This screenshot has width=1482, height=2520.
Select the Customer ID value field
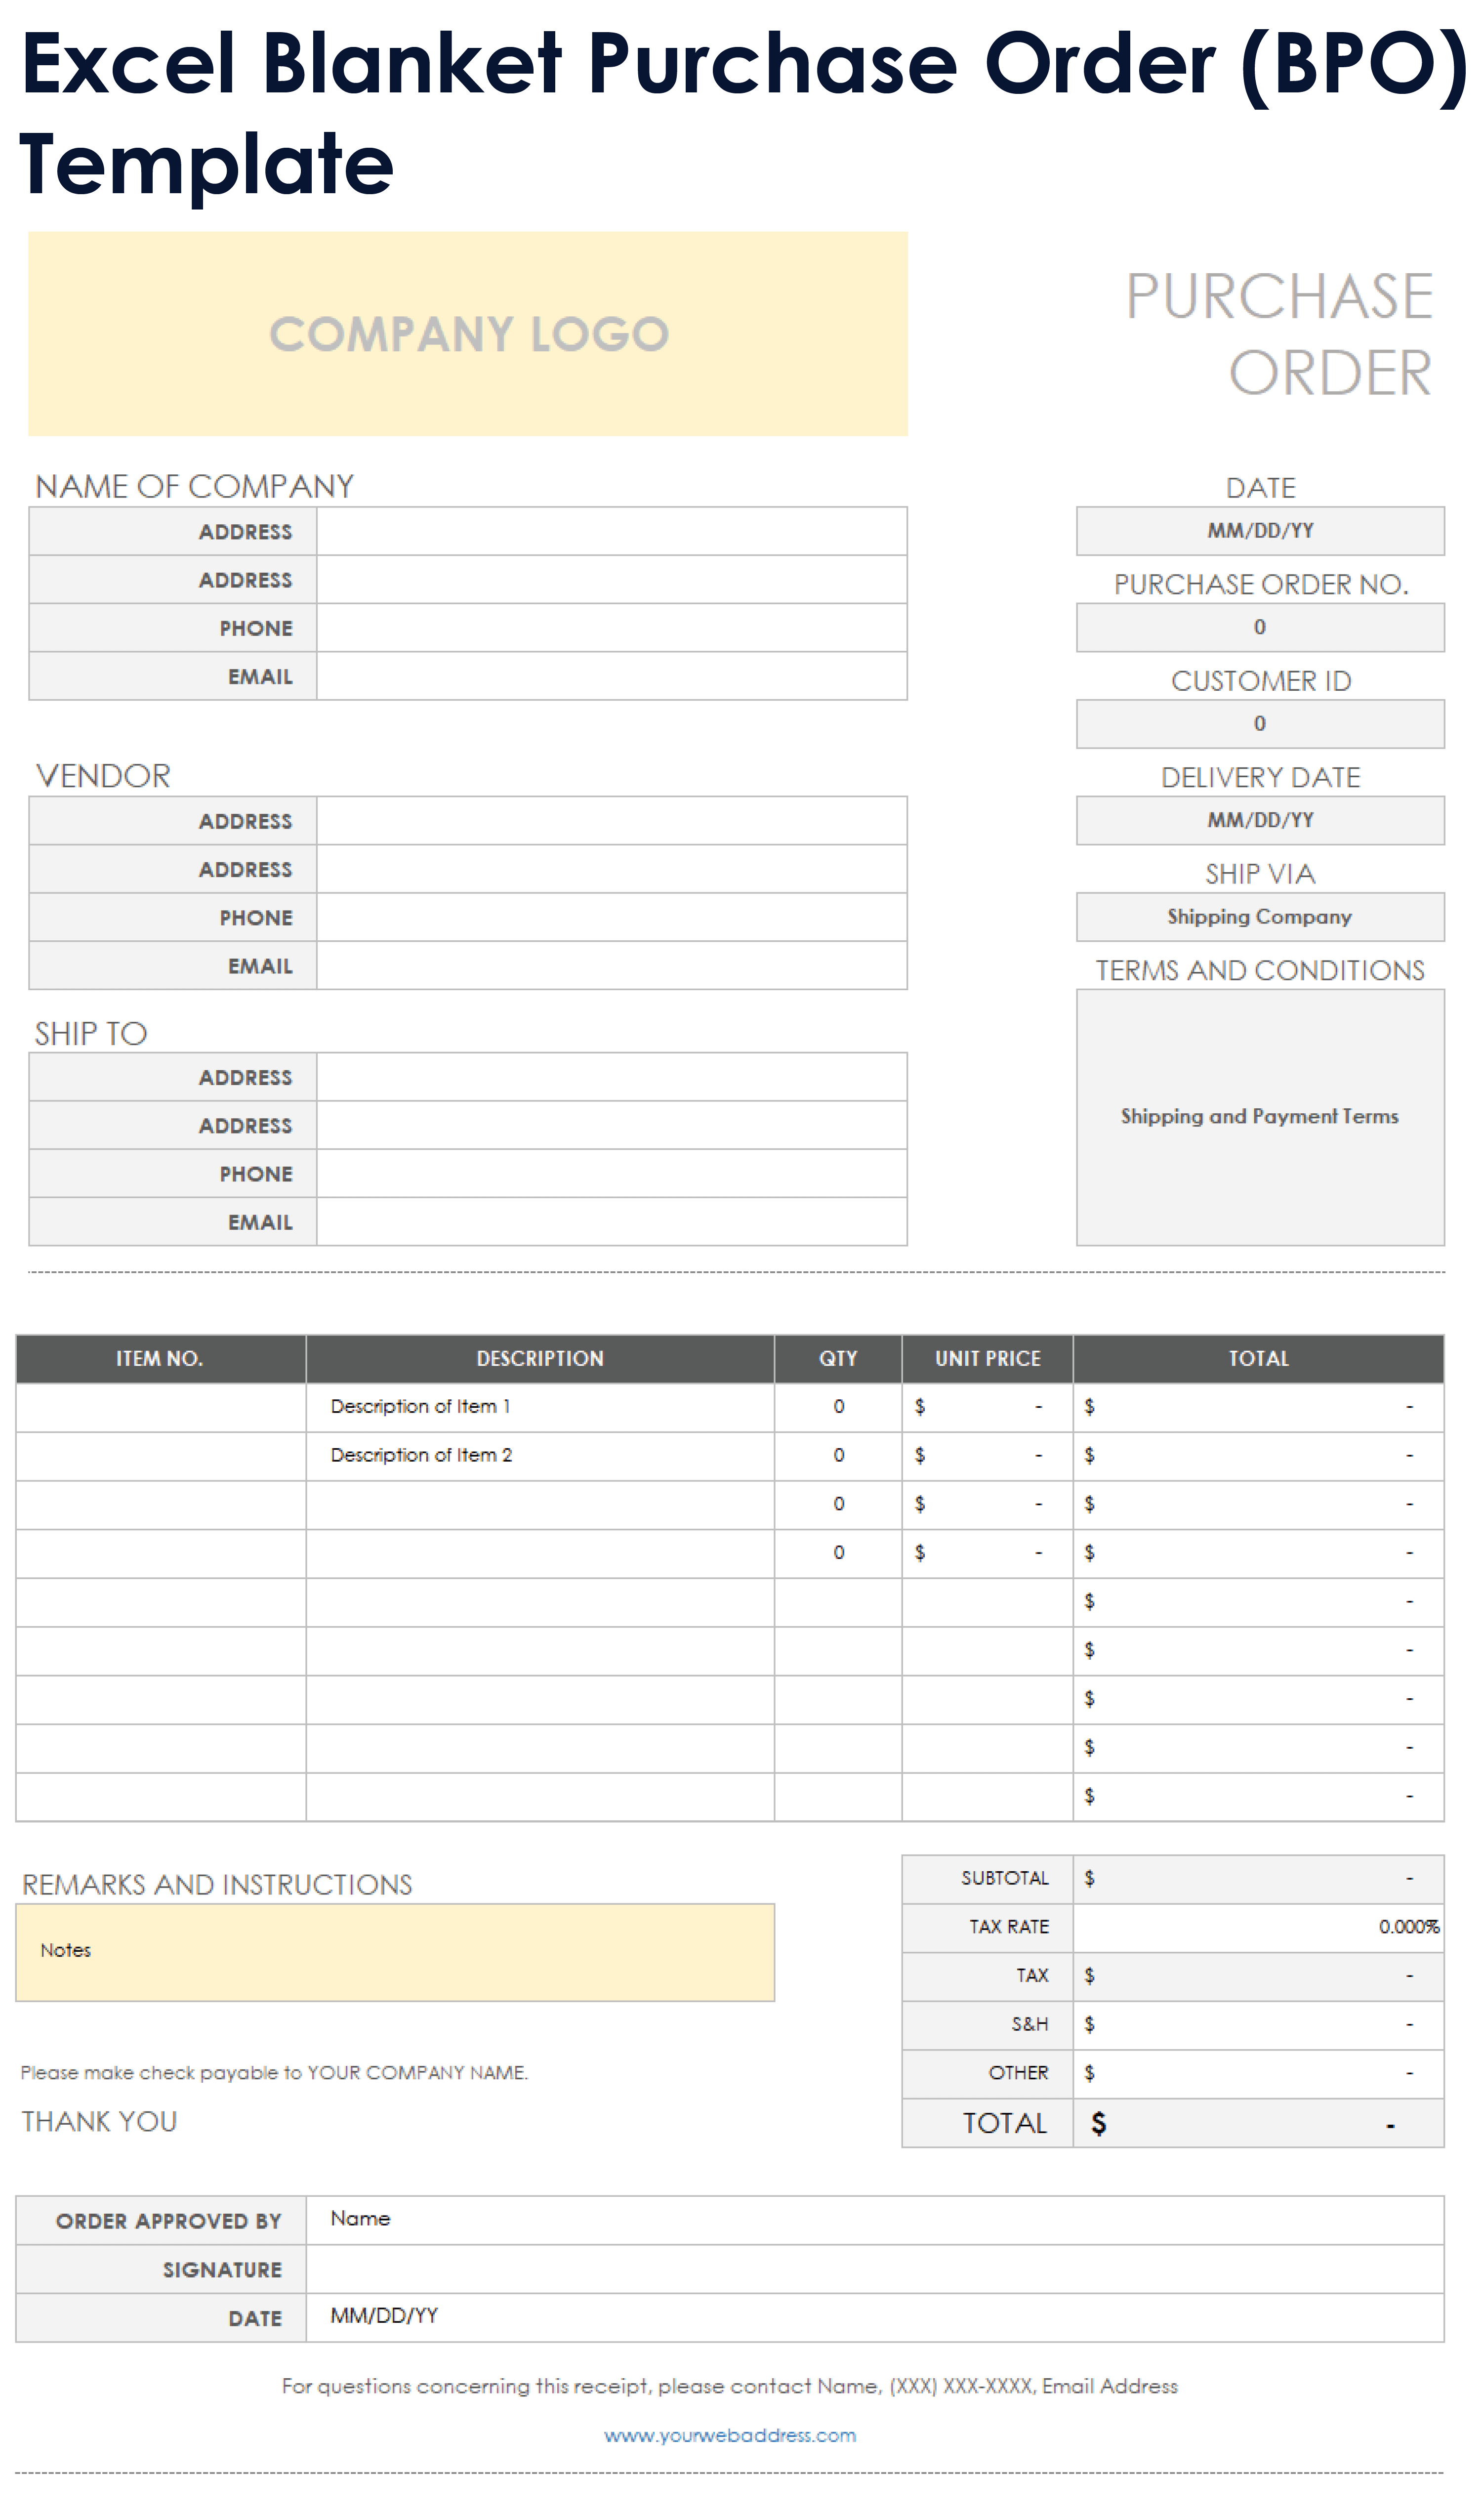1260,724
